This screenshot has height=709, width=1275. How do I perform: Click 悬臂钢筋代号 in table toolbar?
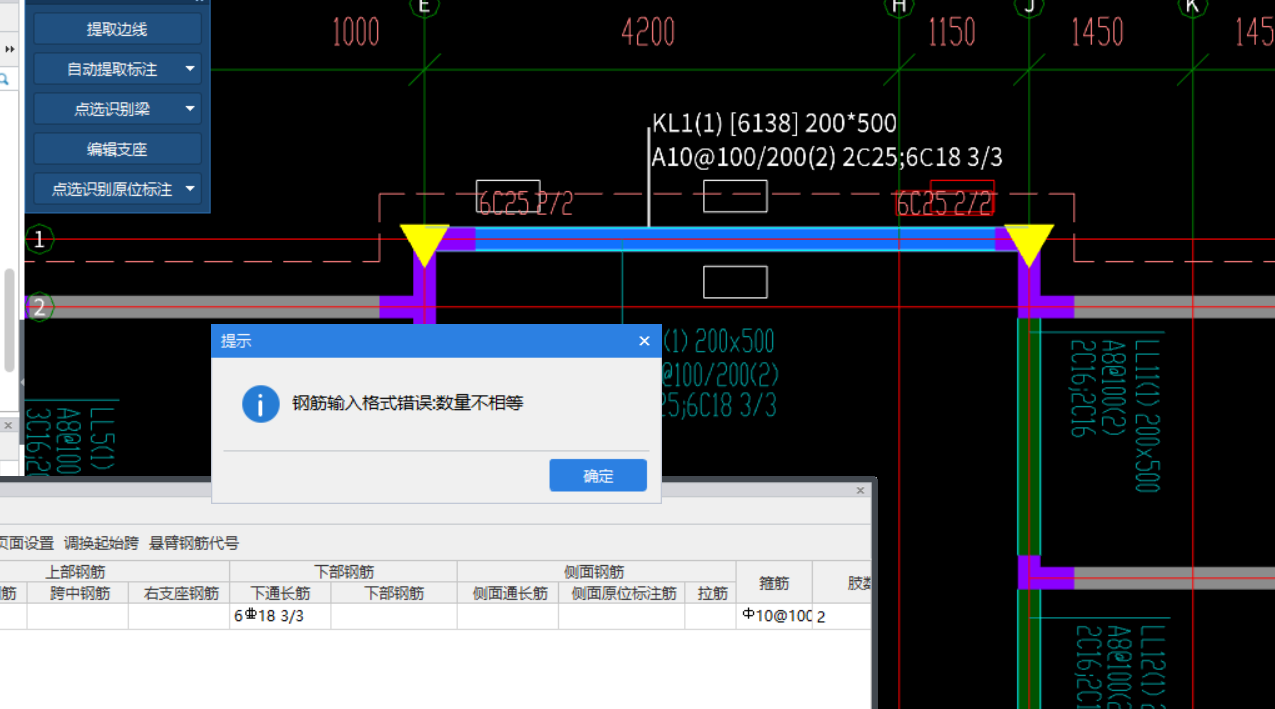tap(194, 543)
